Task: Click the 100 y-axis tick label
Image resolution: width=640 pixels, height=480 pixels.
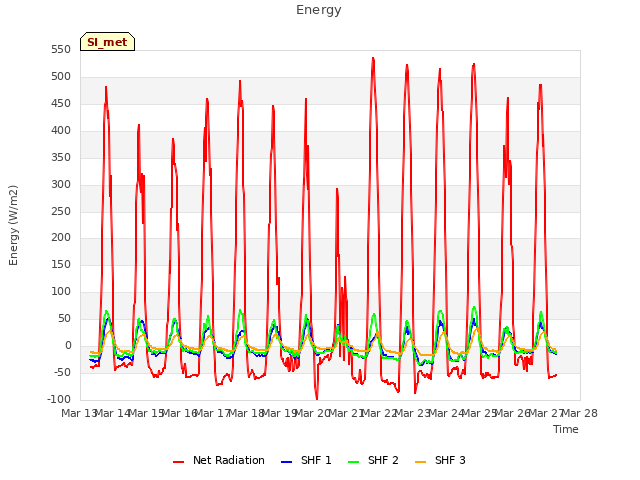Action: [x=61, y=291]
